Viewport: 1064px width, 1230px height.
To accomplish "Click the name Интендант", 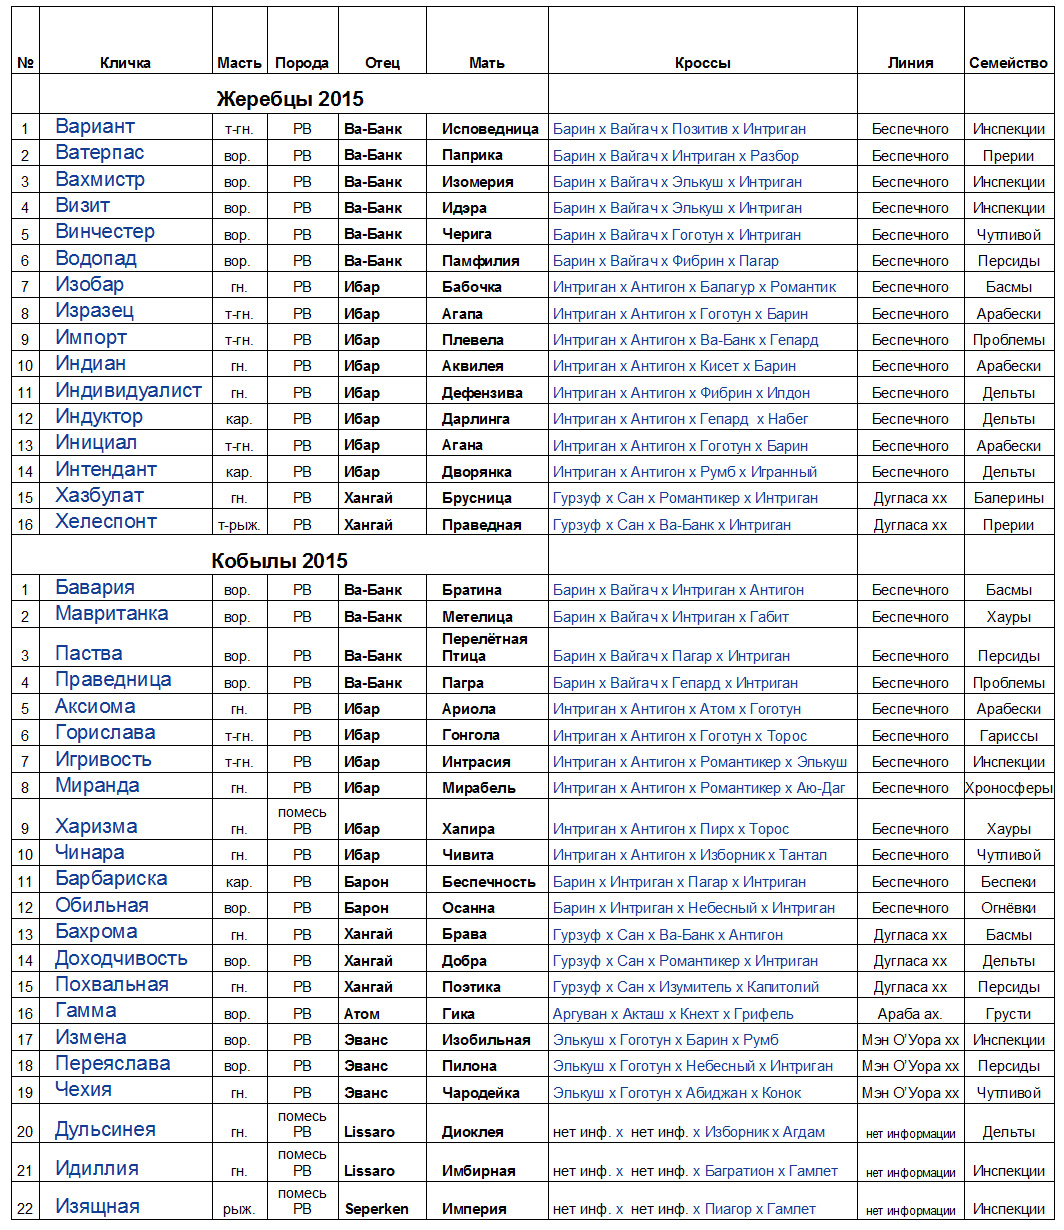I will pos(106,470).
